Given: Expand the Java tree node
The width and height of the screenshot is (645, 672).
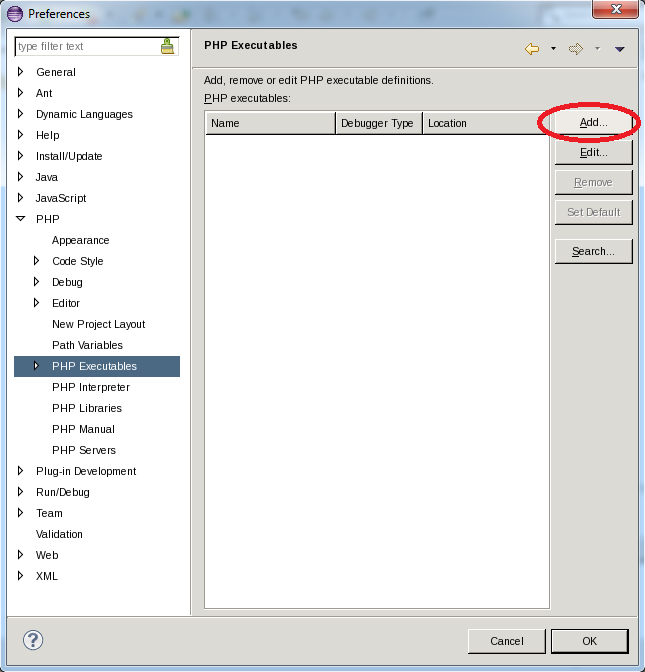Looking at the screenshot, I should (20, 177).
